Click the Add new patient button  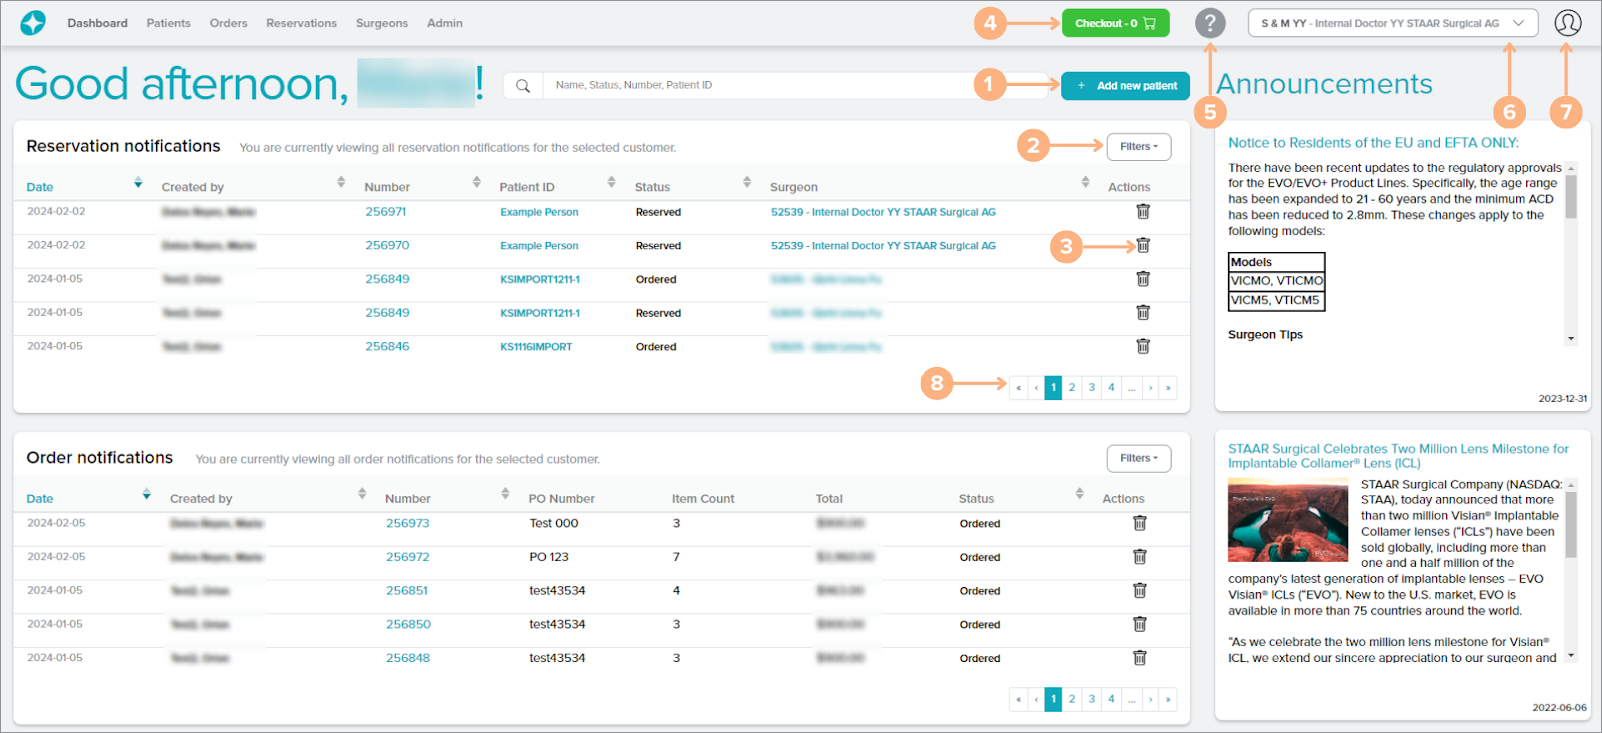pos(1125,86)
